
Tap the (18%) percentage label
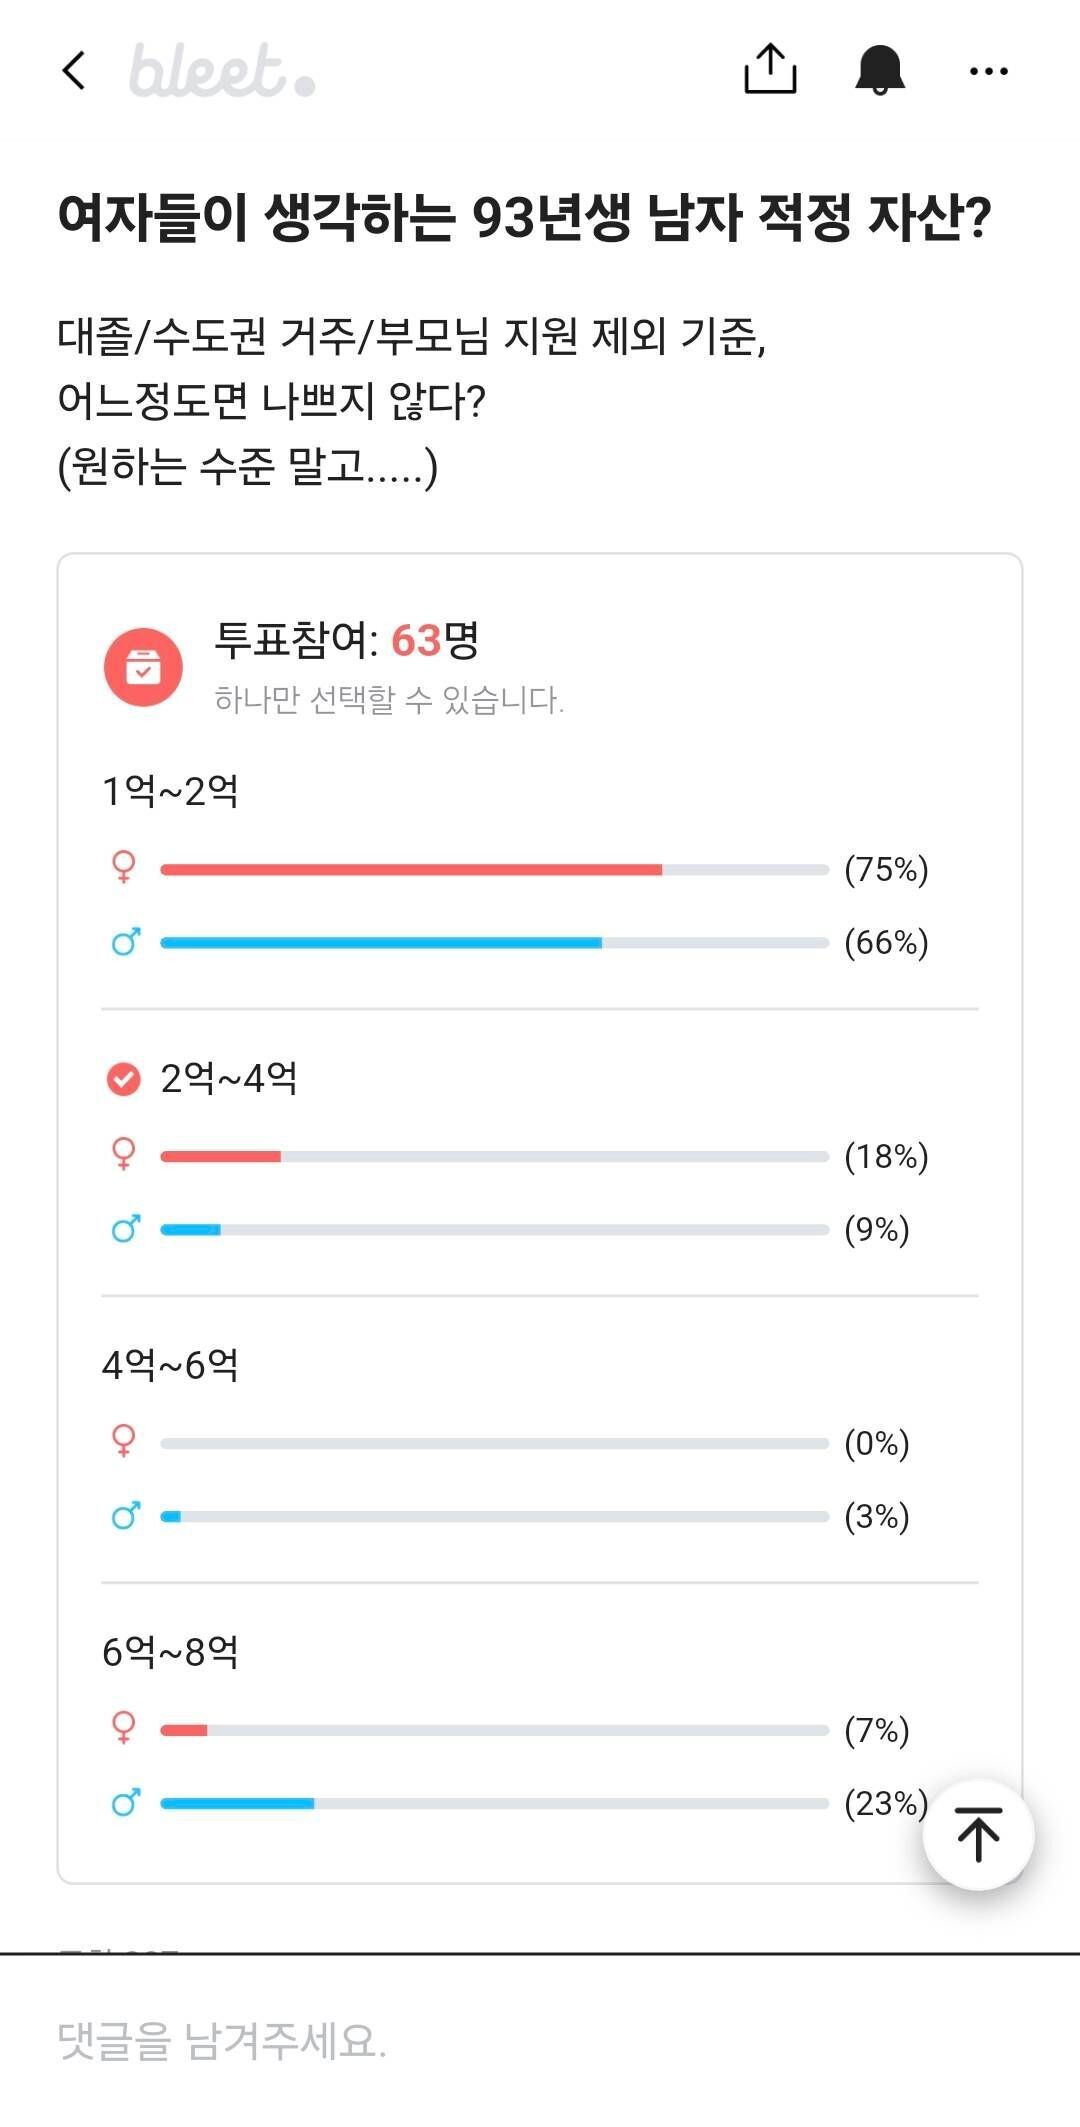coord(886,1158)
